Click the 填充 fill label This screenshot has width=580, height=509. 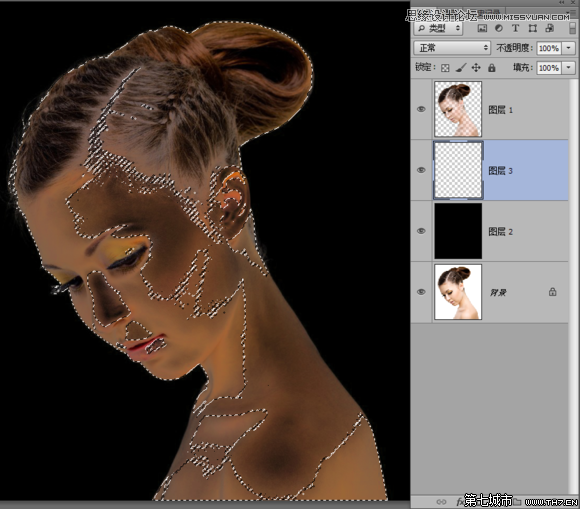tap(523, 68)
